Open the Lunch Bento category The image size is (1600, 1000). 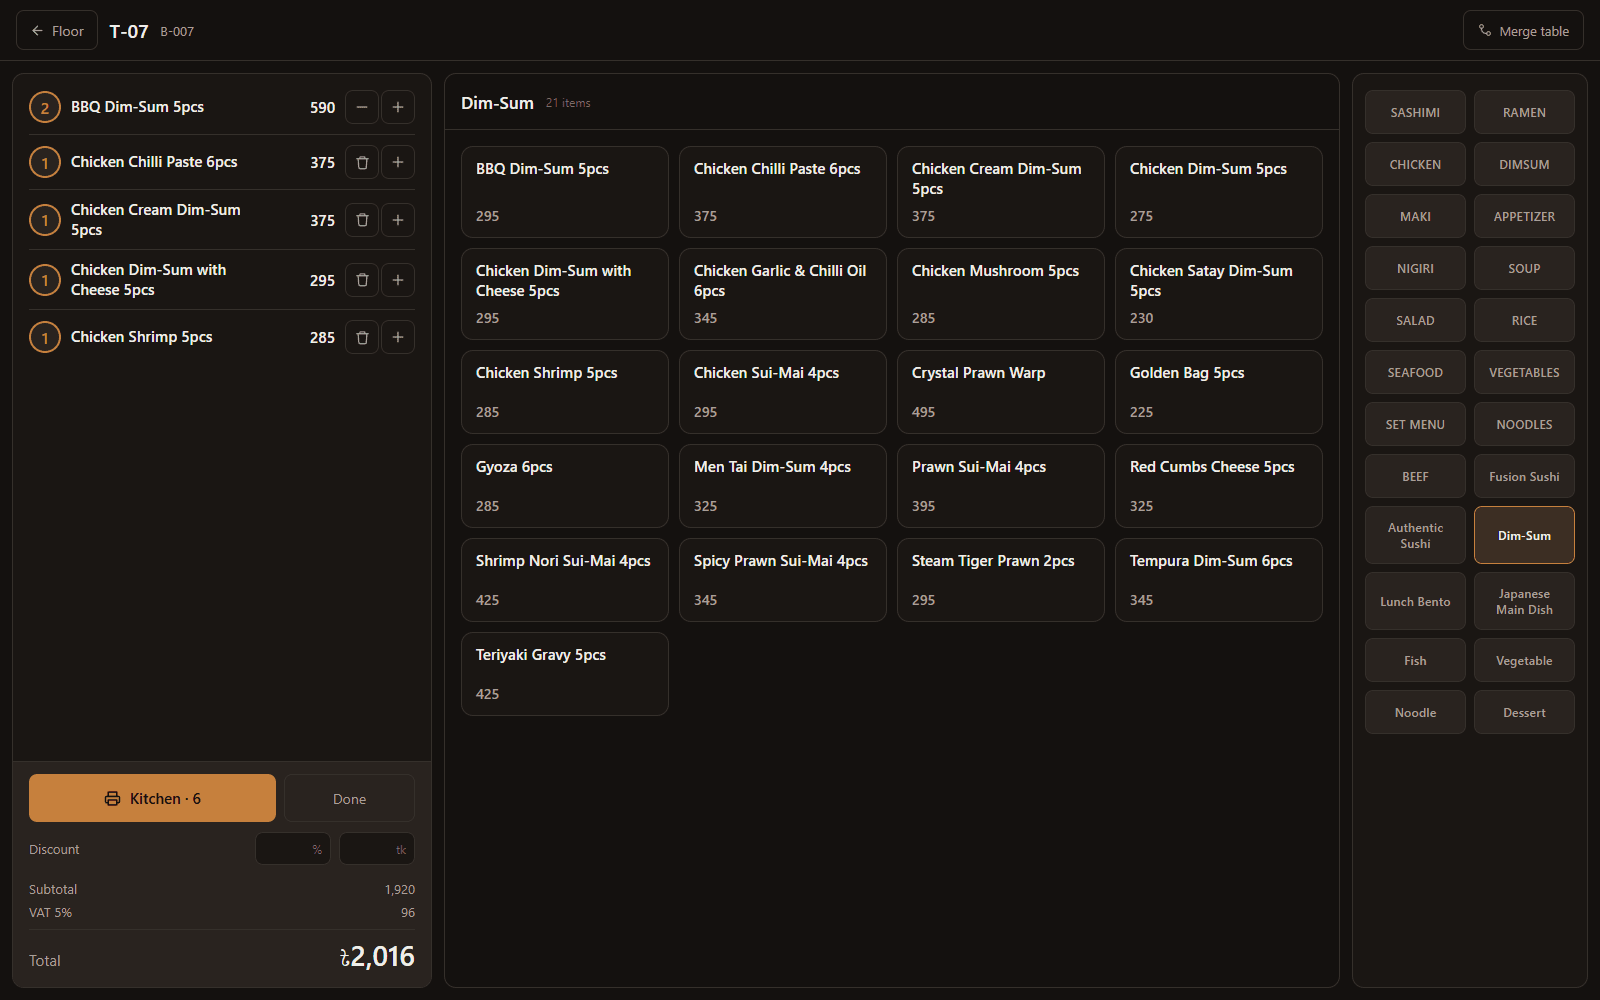point(1415,601)
